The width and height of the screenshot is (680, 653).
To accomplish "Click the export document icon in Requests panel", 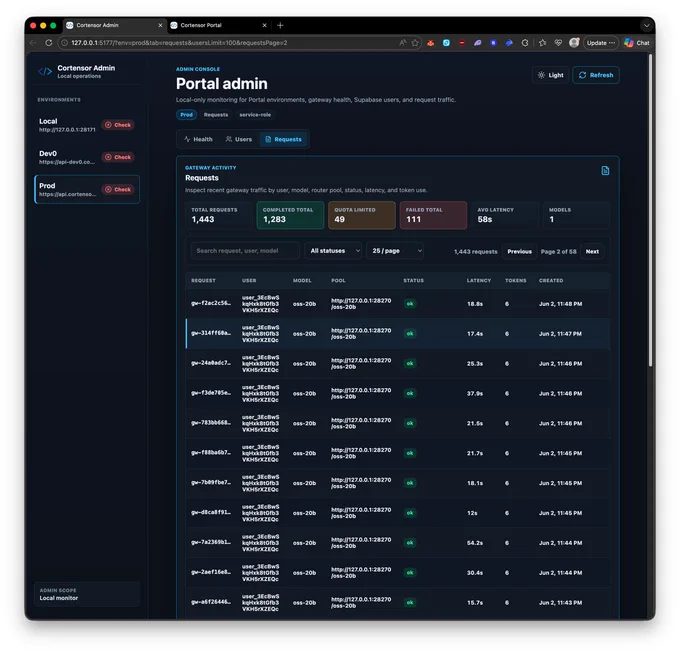I will [605, 171].
